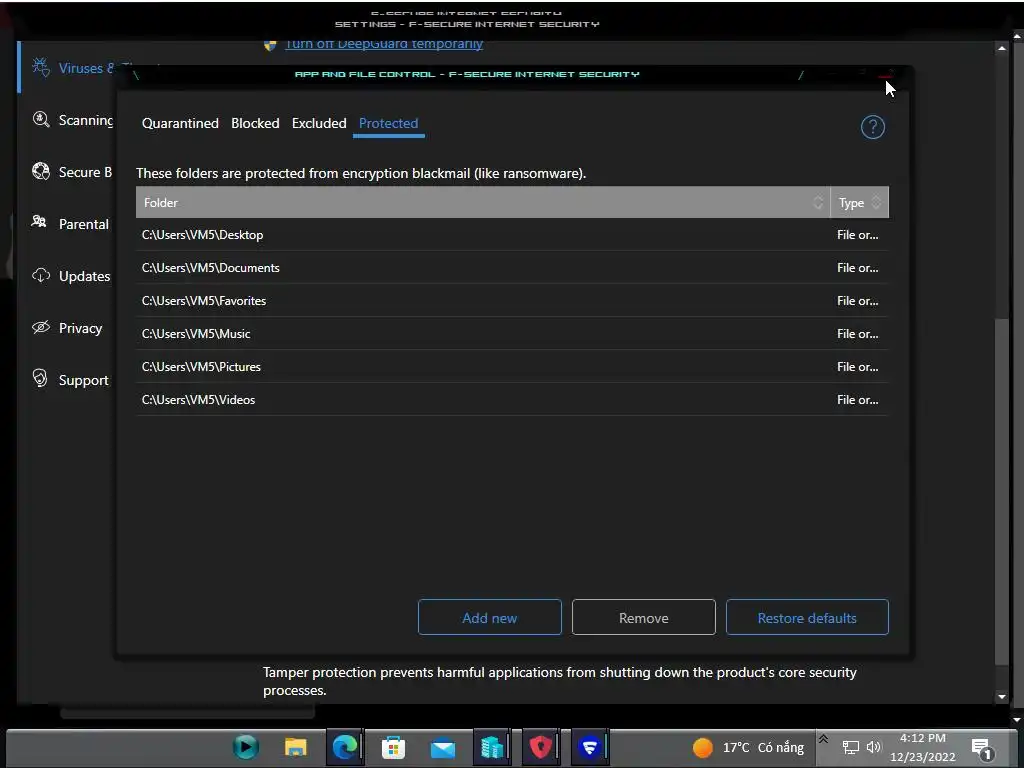Sort list by Type column header
The width and height of the screenshot is (1024, 768).
pos(859,202)
